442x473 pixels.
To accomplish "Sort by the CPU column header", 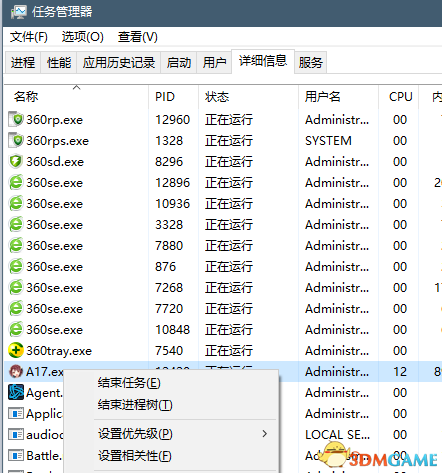I will click(x=401, y=97).
